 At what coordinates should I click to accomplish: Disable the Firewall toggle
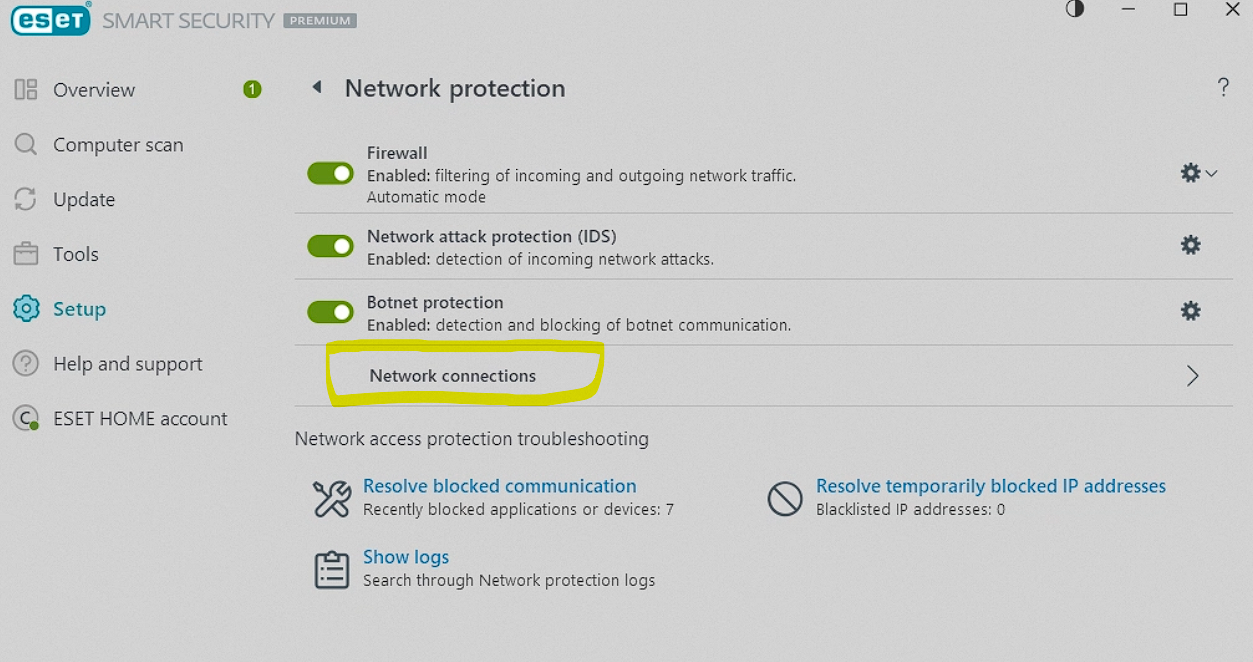coord(330,174)
